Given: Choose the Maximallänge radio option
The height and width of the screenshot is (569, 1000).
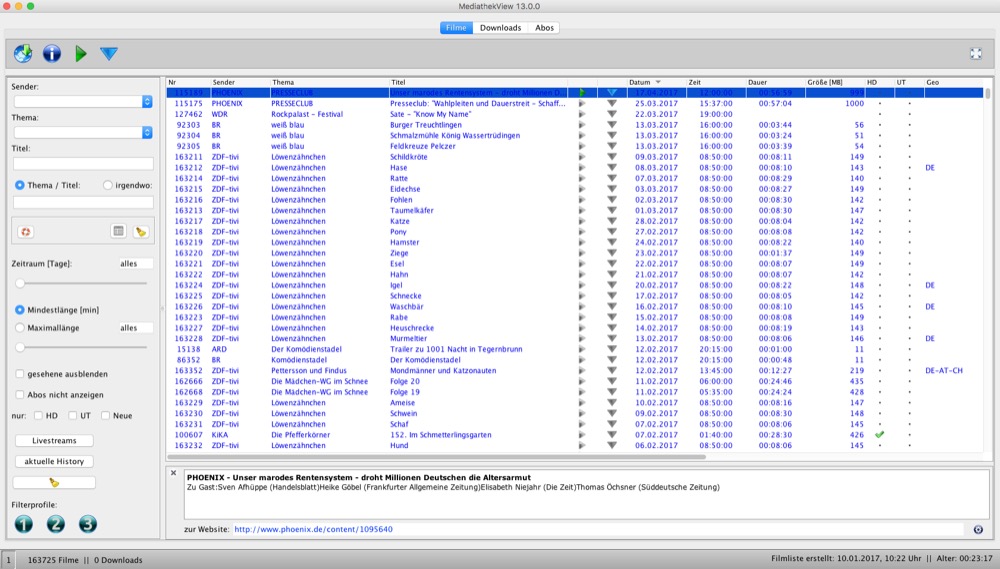Looking at the screenshot, I should coord(20,328).
